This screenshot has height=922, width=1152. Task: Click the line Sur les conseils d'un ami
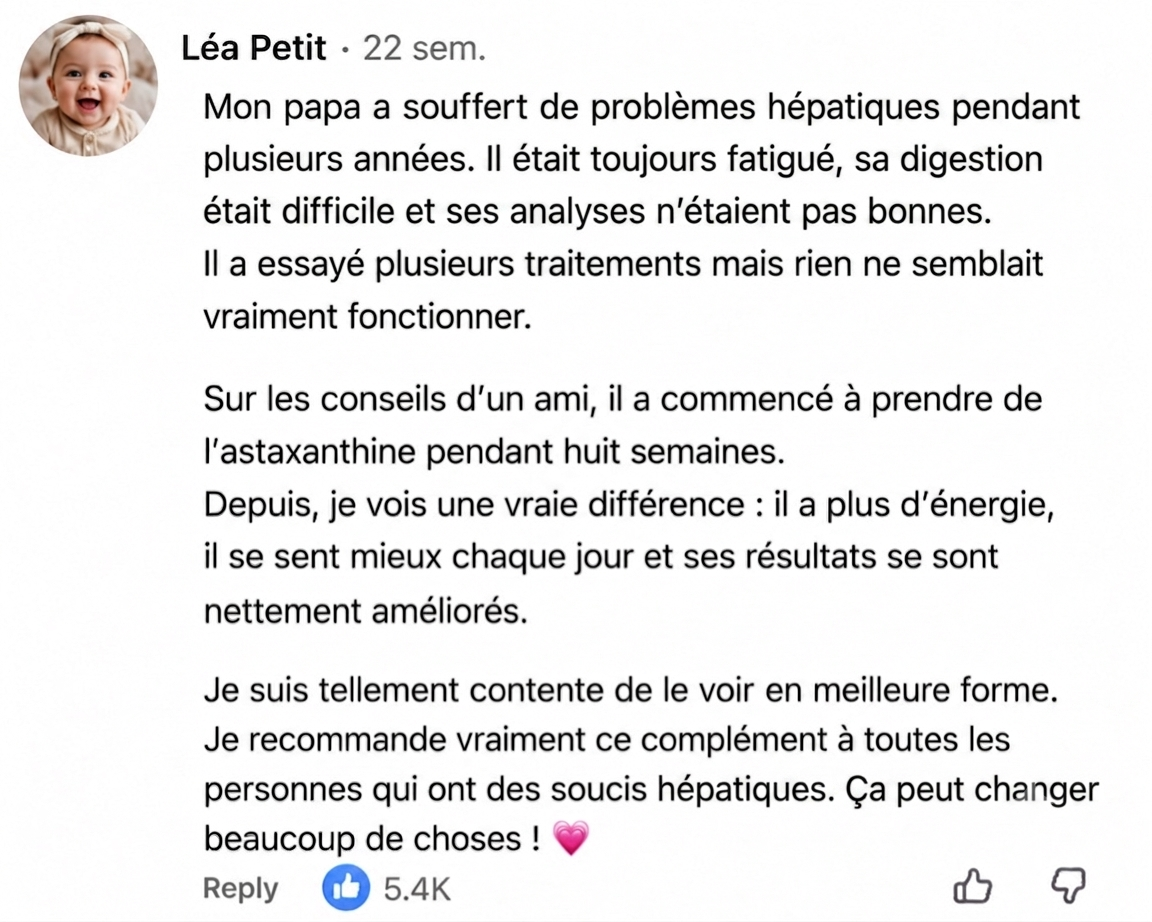click(623, 400)
